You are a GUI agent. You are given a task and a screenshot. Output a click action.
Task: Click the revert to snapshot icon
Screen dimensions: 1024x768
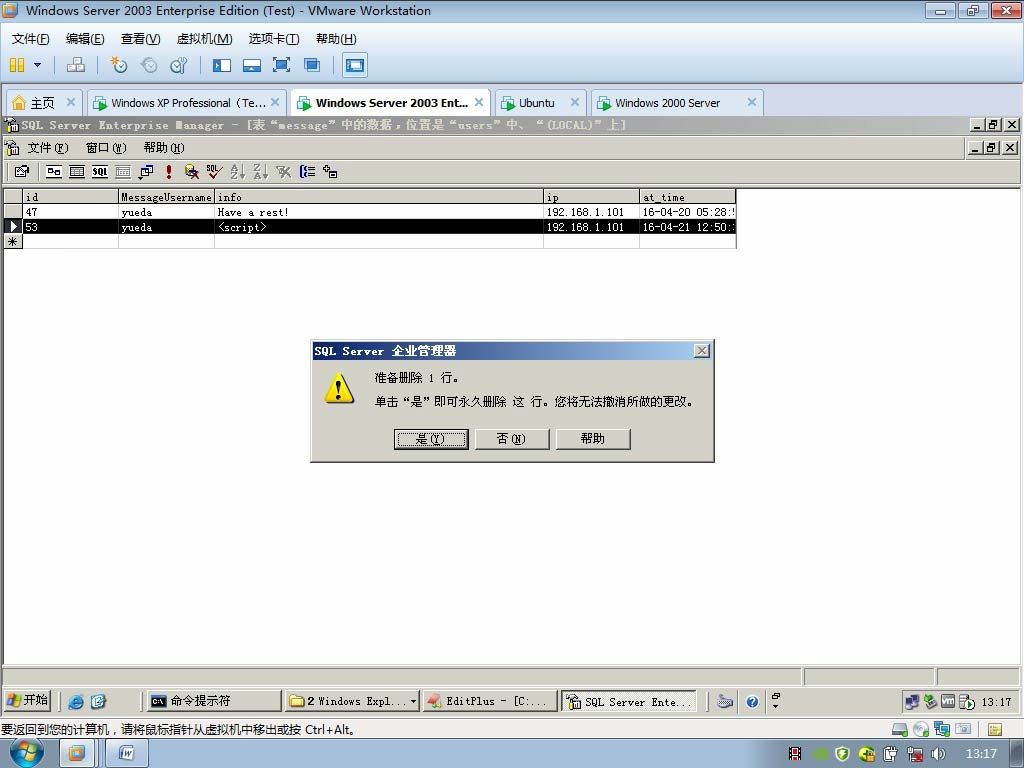point(149,65)
